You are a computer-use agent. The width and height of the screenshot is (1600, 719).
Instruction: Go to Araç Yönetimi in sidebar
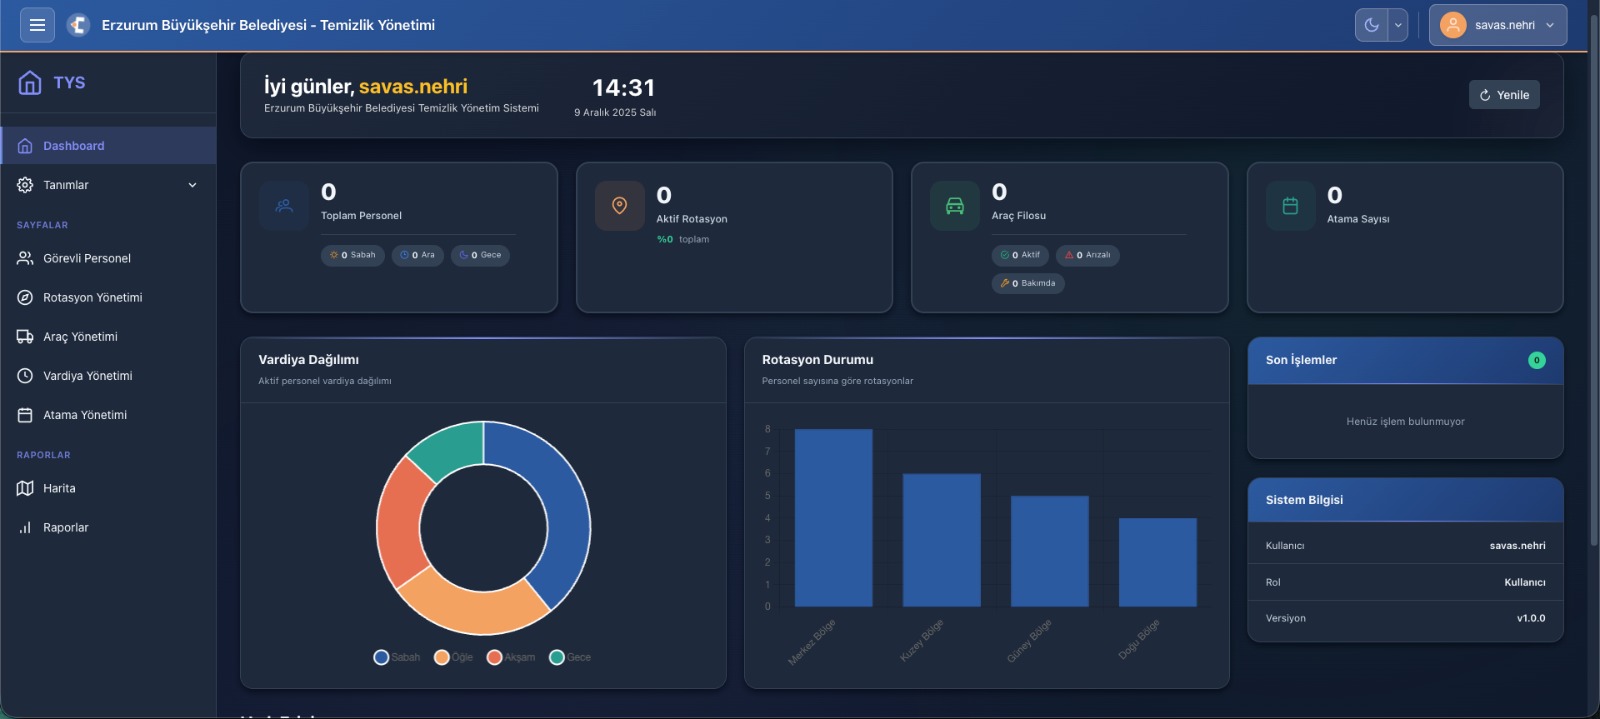point(80,337)
